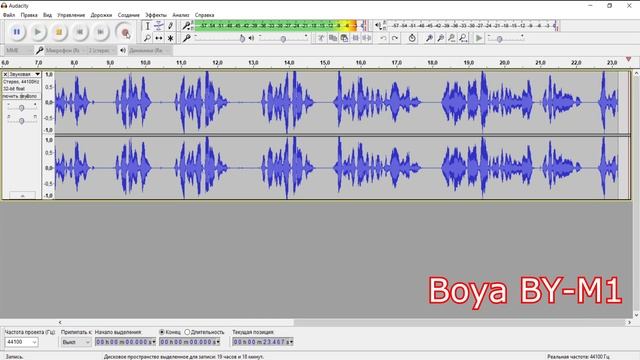Image resolution: width=640 pixels, height=360 pixels.
Task: Adjust the track pan slider
Action: click(22, 120)
